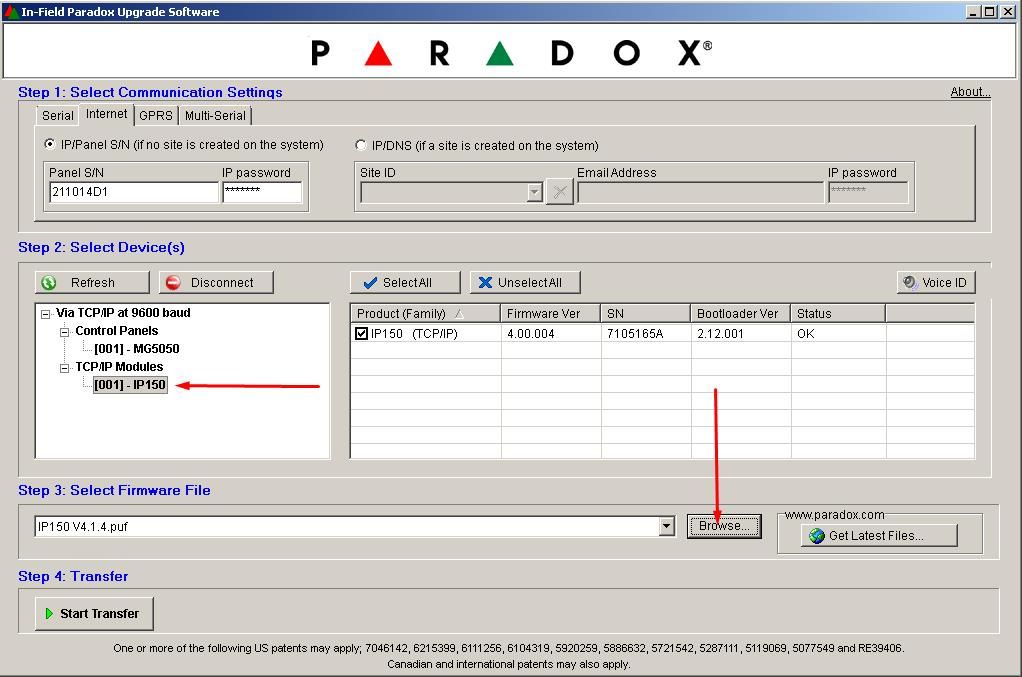The height and width of the screenshot is (677, 1022).
Task: Click the blue X Unselect All icon
Action: pos(485,282)
